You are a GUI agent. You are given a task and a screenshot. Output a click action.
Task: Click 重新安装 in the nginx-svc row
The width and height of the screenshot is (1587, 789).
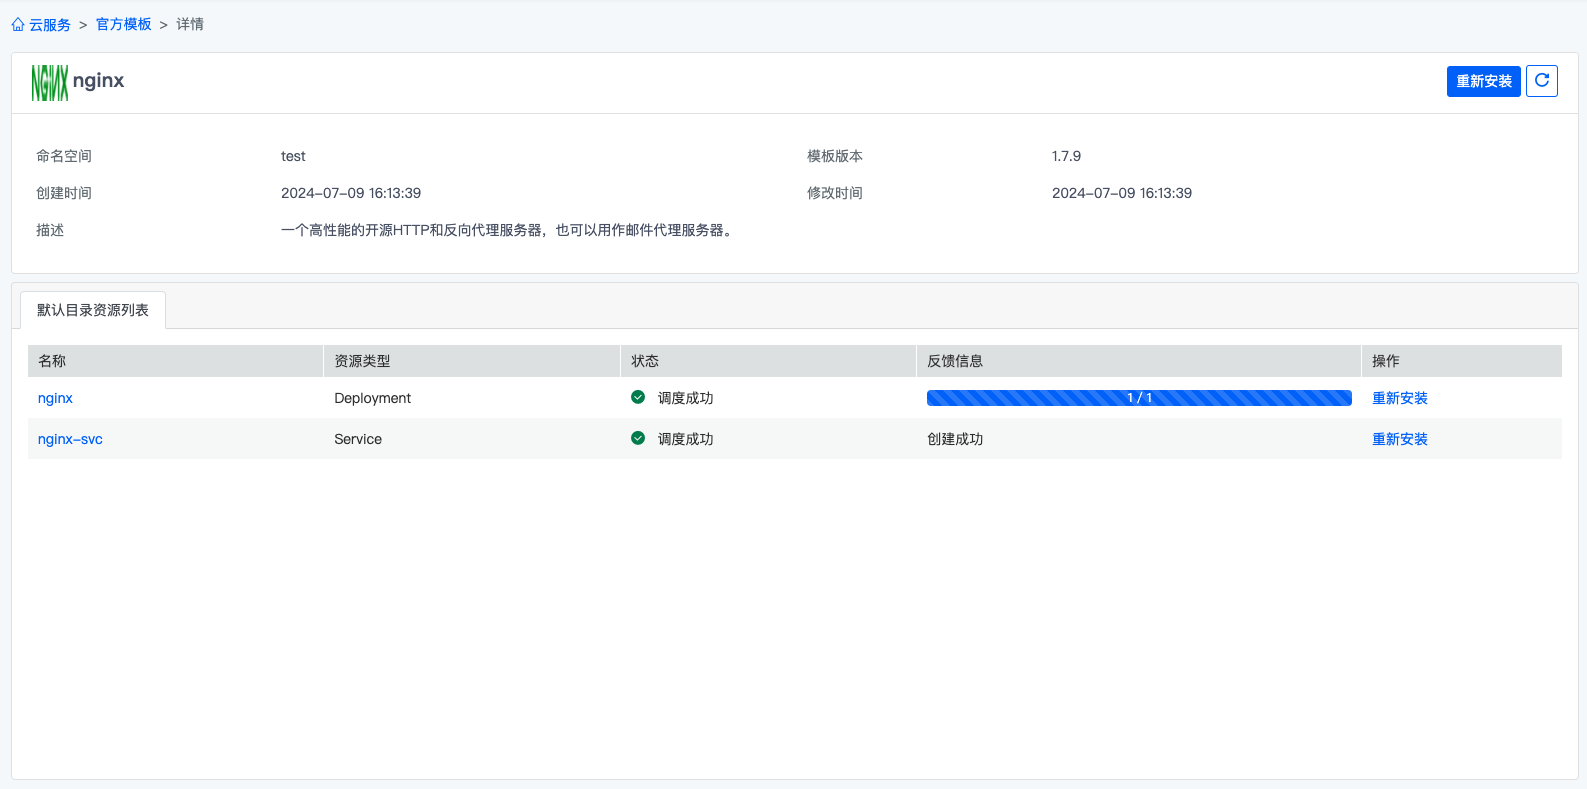coord(1400,439)
